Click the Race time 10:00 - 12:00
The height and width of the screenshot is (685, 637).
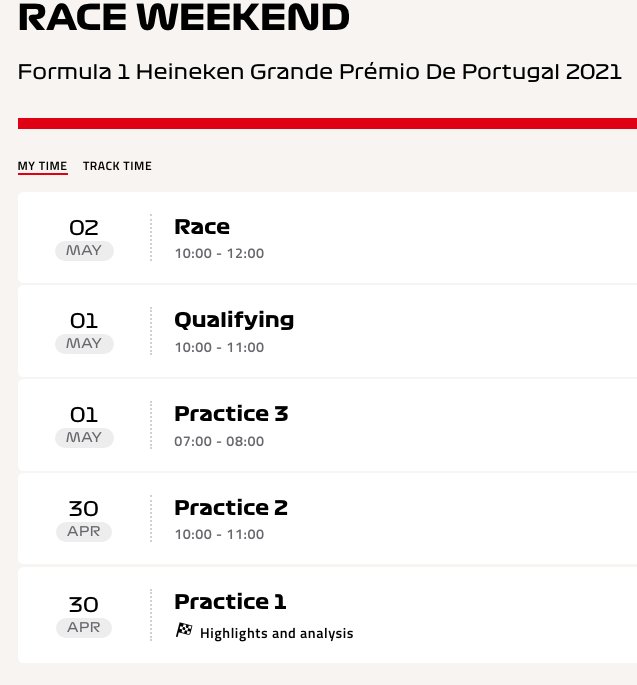pos(219,253)
